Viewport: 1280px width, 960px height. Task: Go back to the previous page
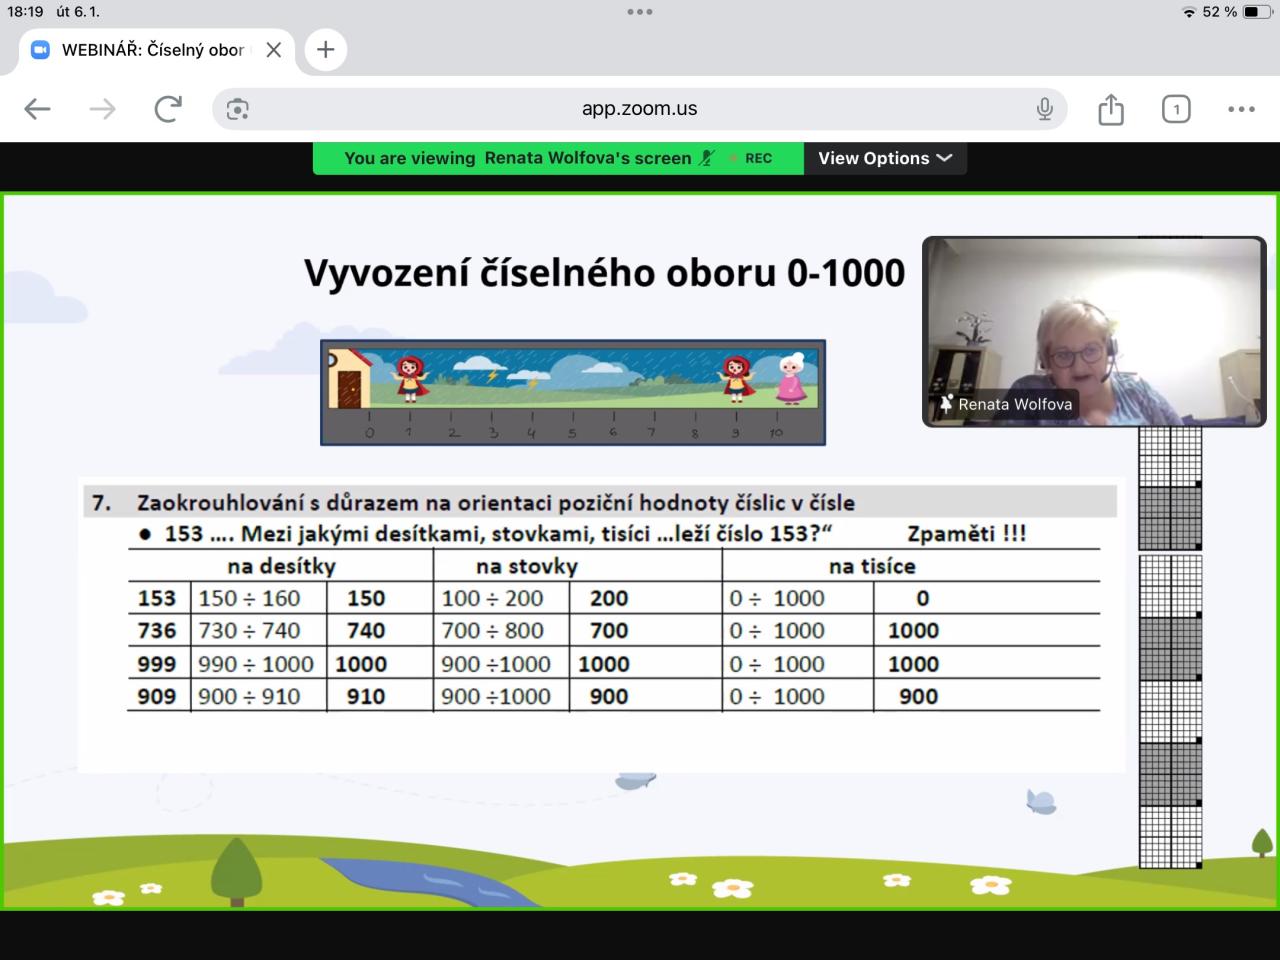[37, 109]
